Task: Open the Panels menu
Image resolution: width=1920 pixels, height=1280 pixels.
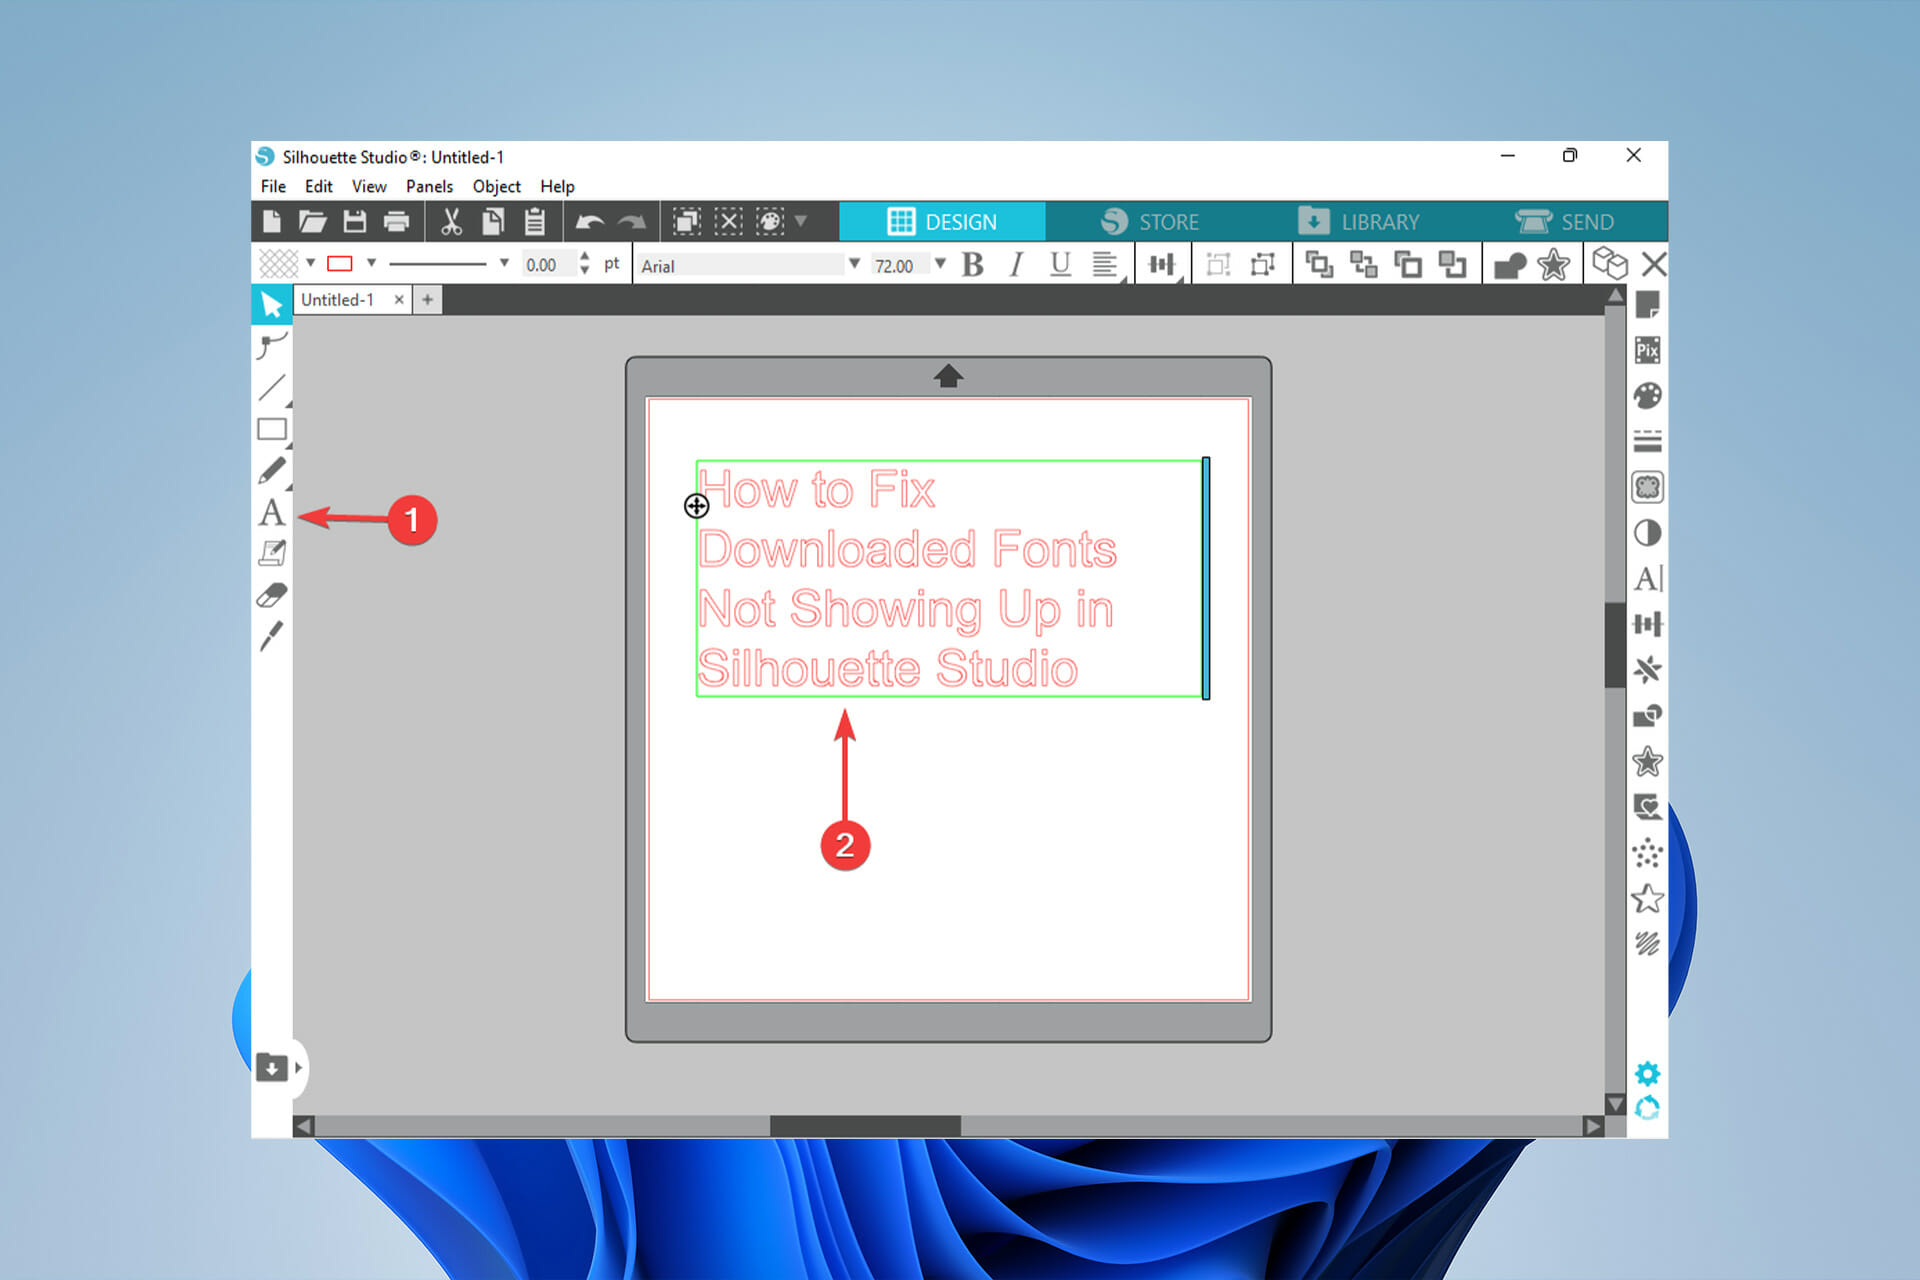Action: pyautogui.click(x=429, y=186)
